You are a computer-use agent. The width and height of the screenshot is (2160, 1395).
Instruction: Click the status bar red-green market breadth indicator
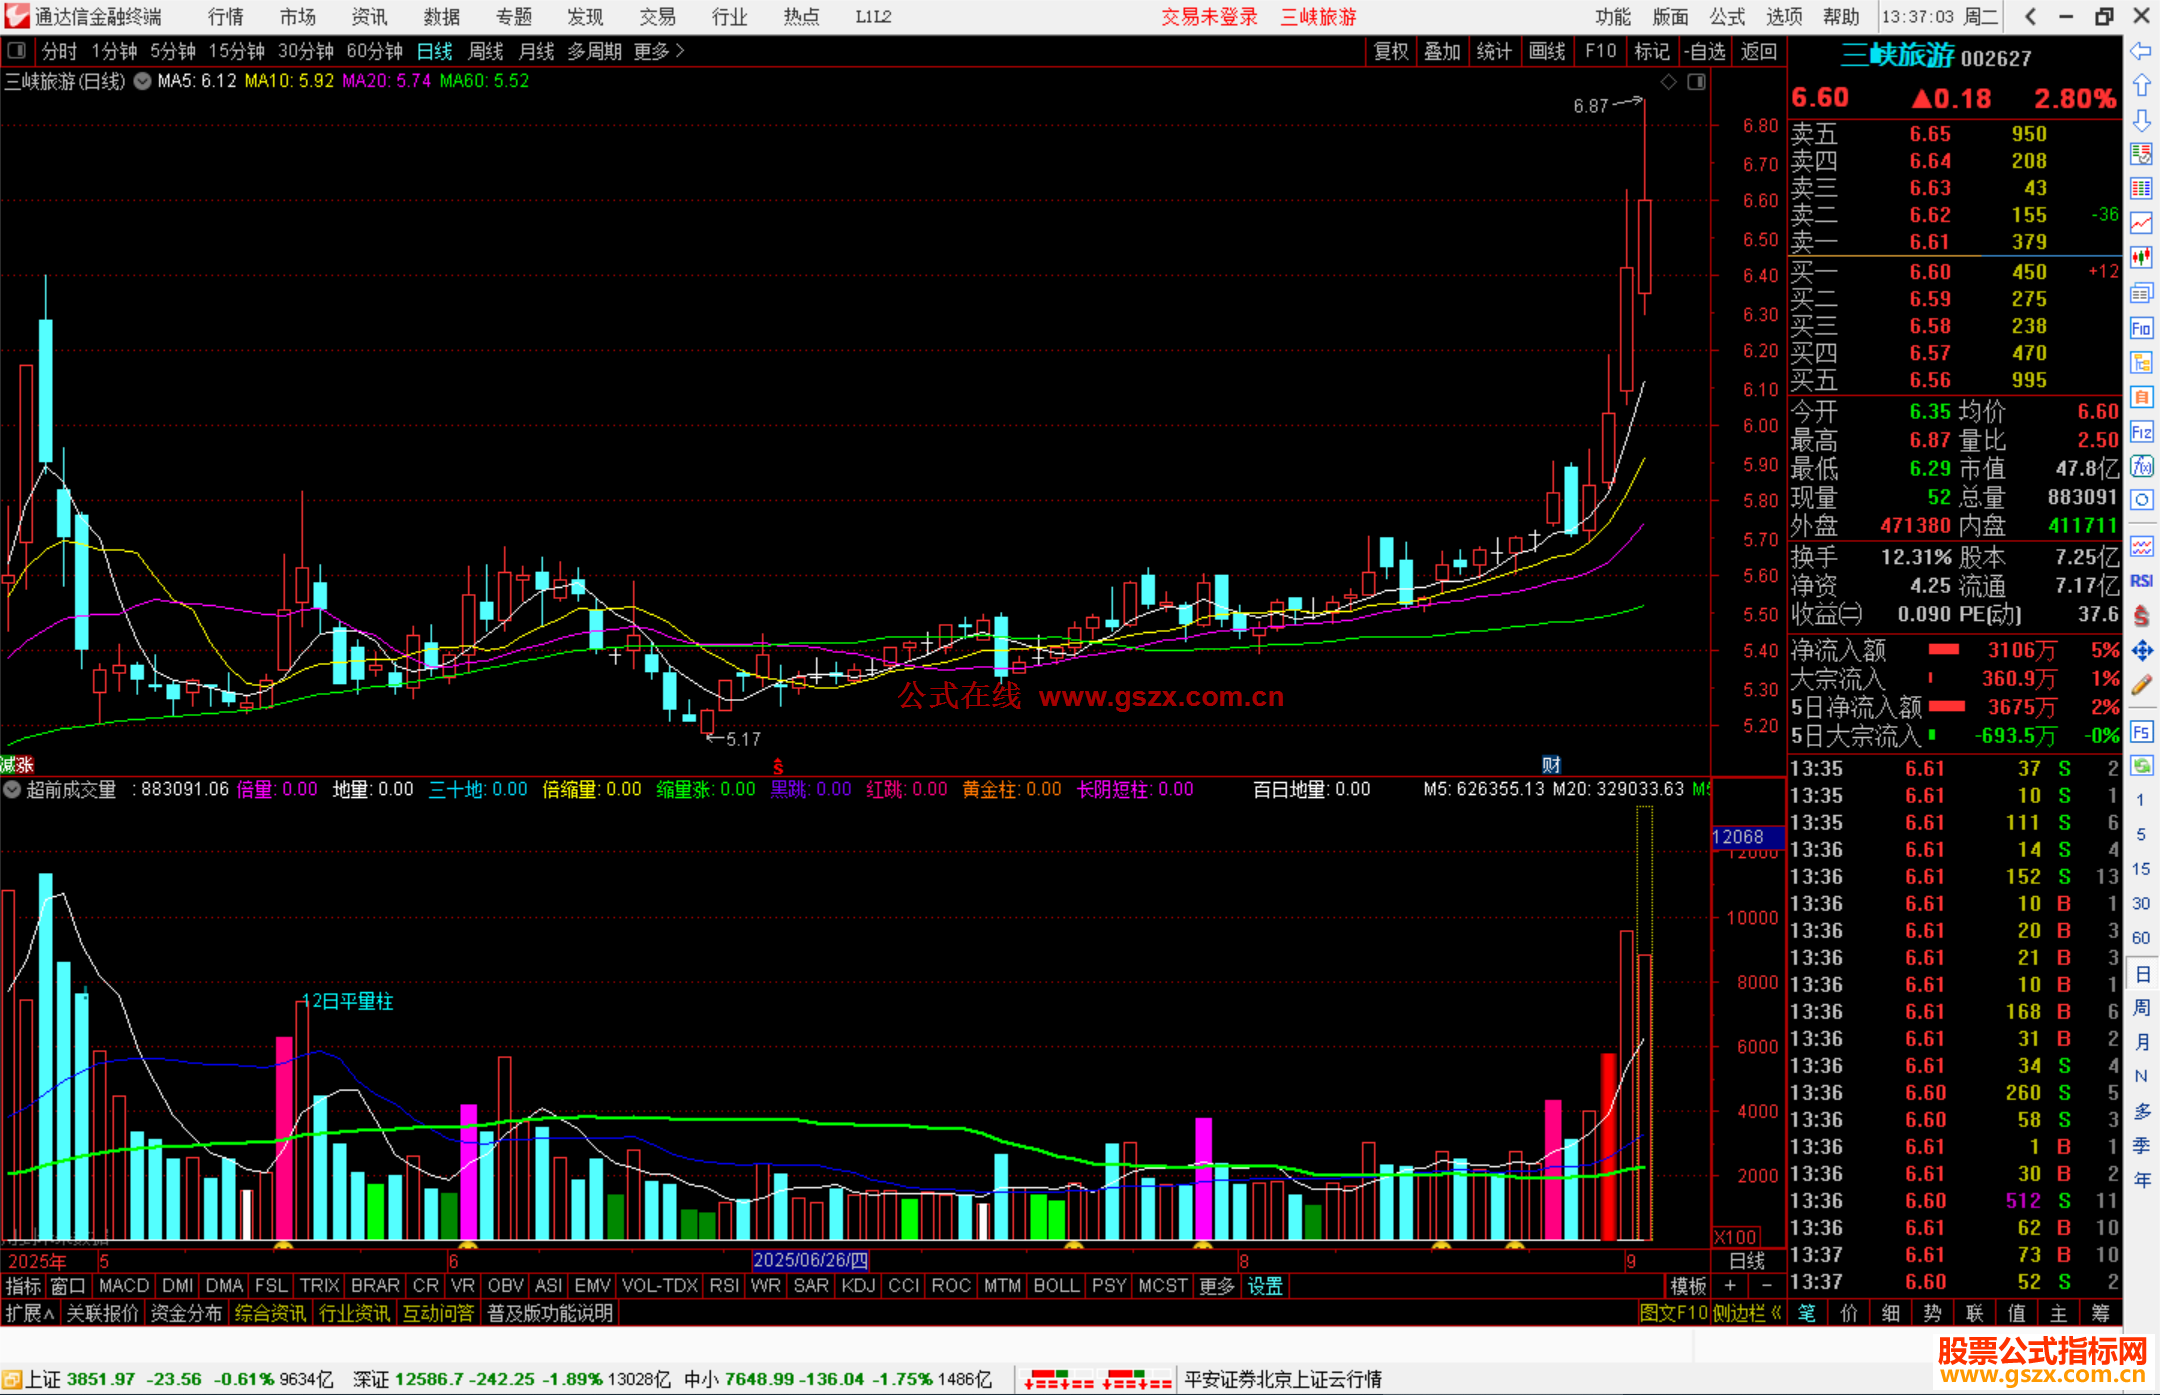tap(1098, 1380)
